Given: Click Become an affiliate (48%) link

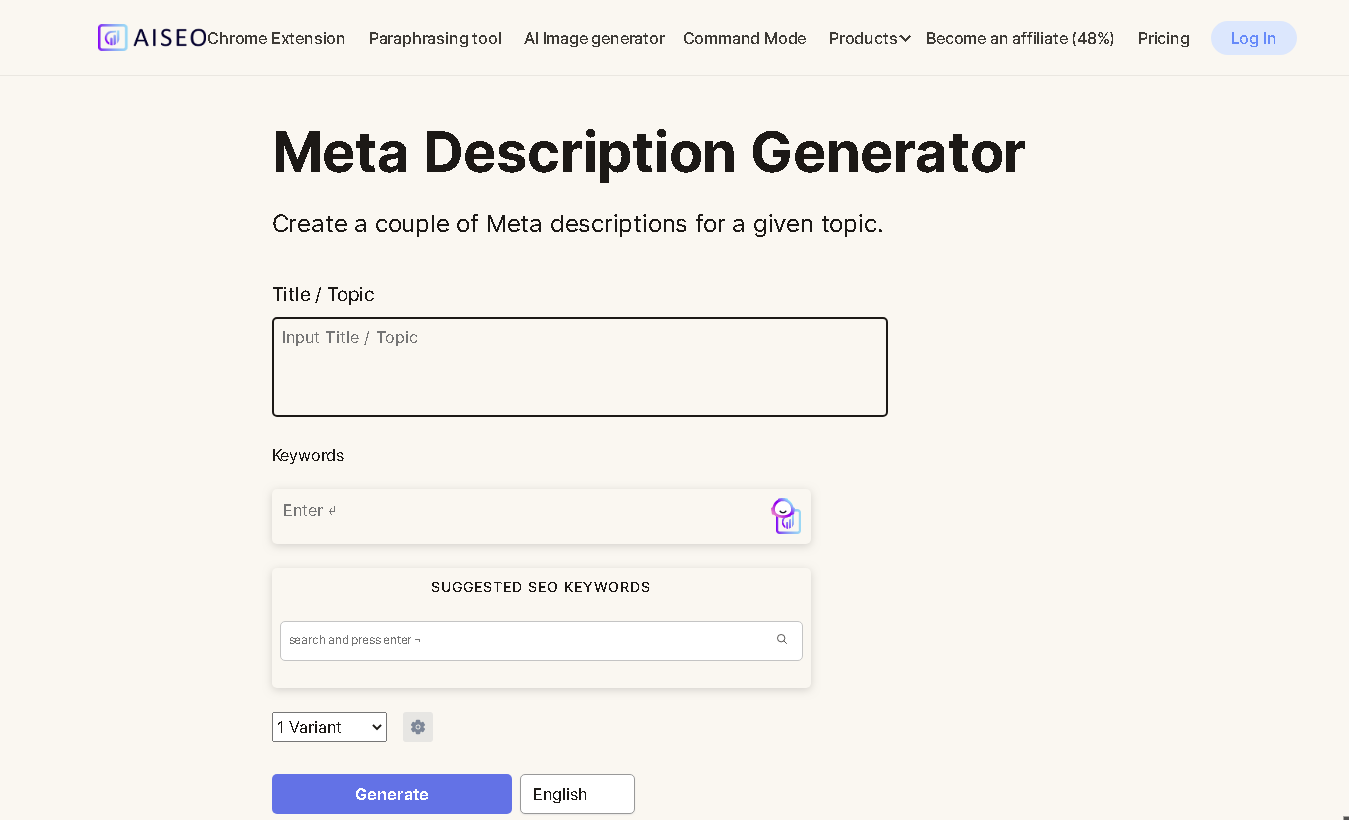Looking at the screenshot, I should coord(1020,38).
